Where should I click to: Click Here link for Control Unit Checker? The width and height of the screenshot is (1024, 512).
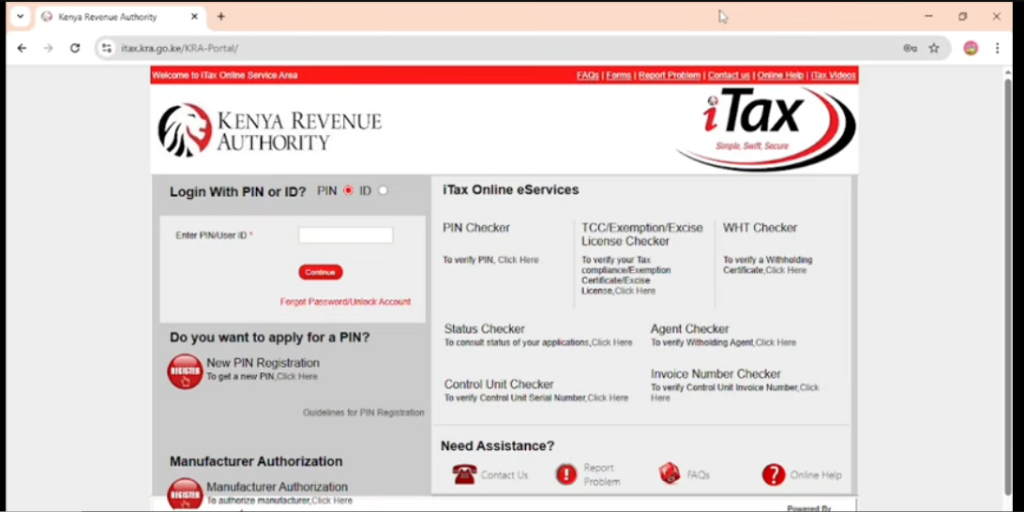[x=608, y=398]
